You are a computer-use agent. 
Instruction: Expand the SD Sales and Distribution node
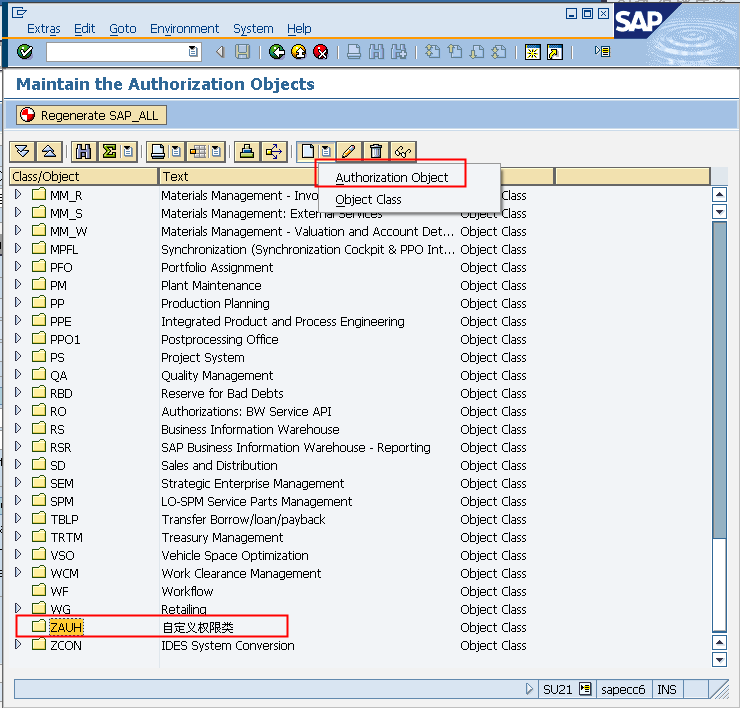(x=18, y=464)
